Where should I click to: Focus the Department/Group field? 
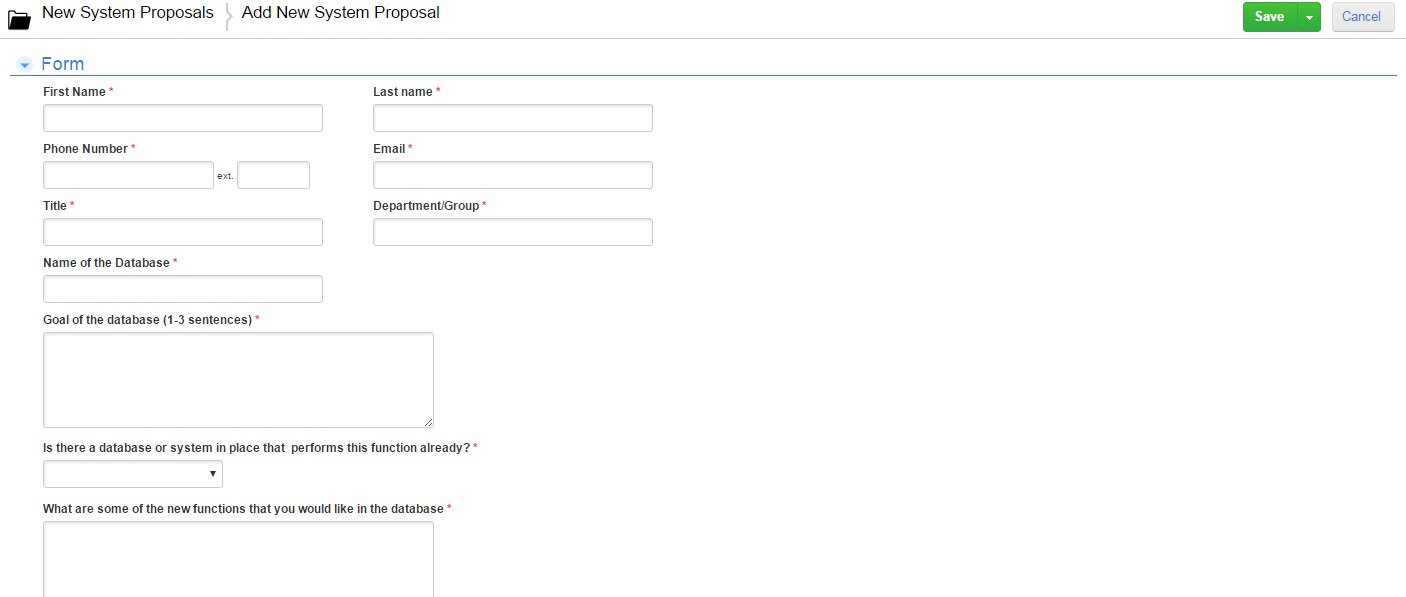[x=513, y=232]
